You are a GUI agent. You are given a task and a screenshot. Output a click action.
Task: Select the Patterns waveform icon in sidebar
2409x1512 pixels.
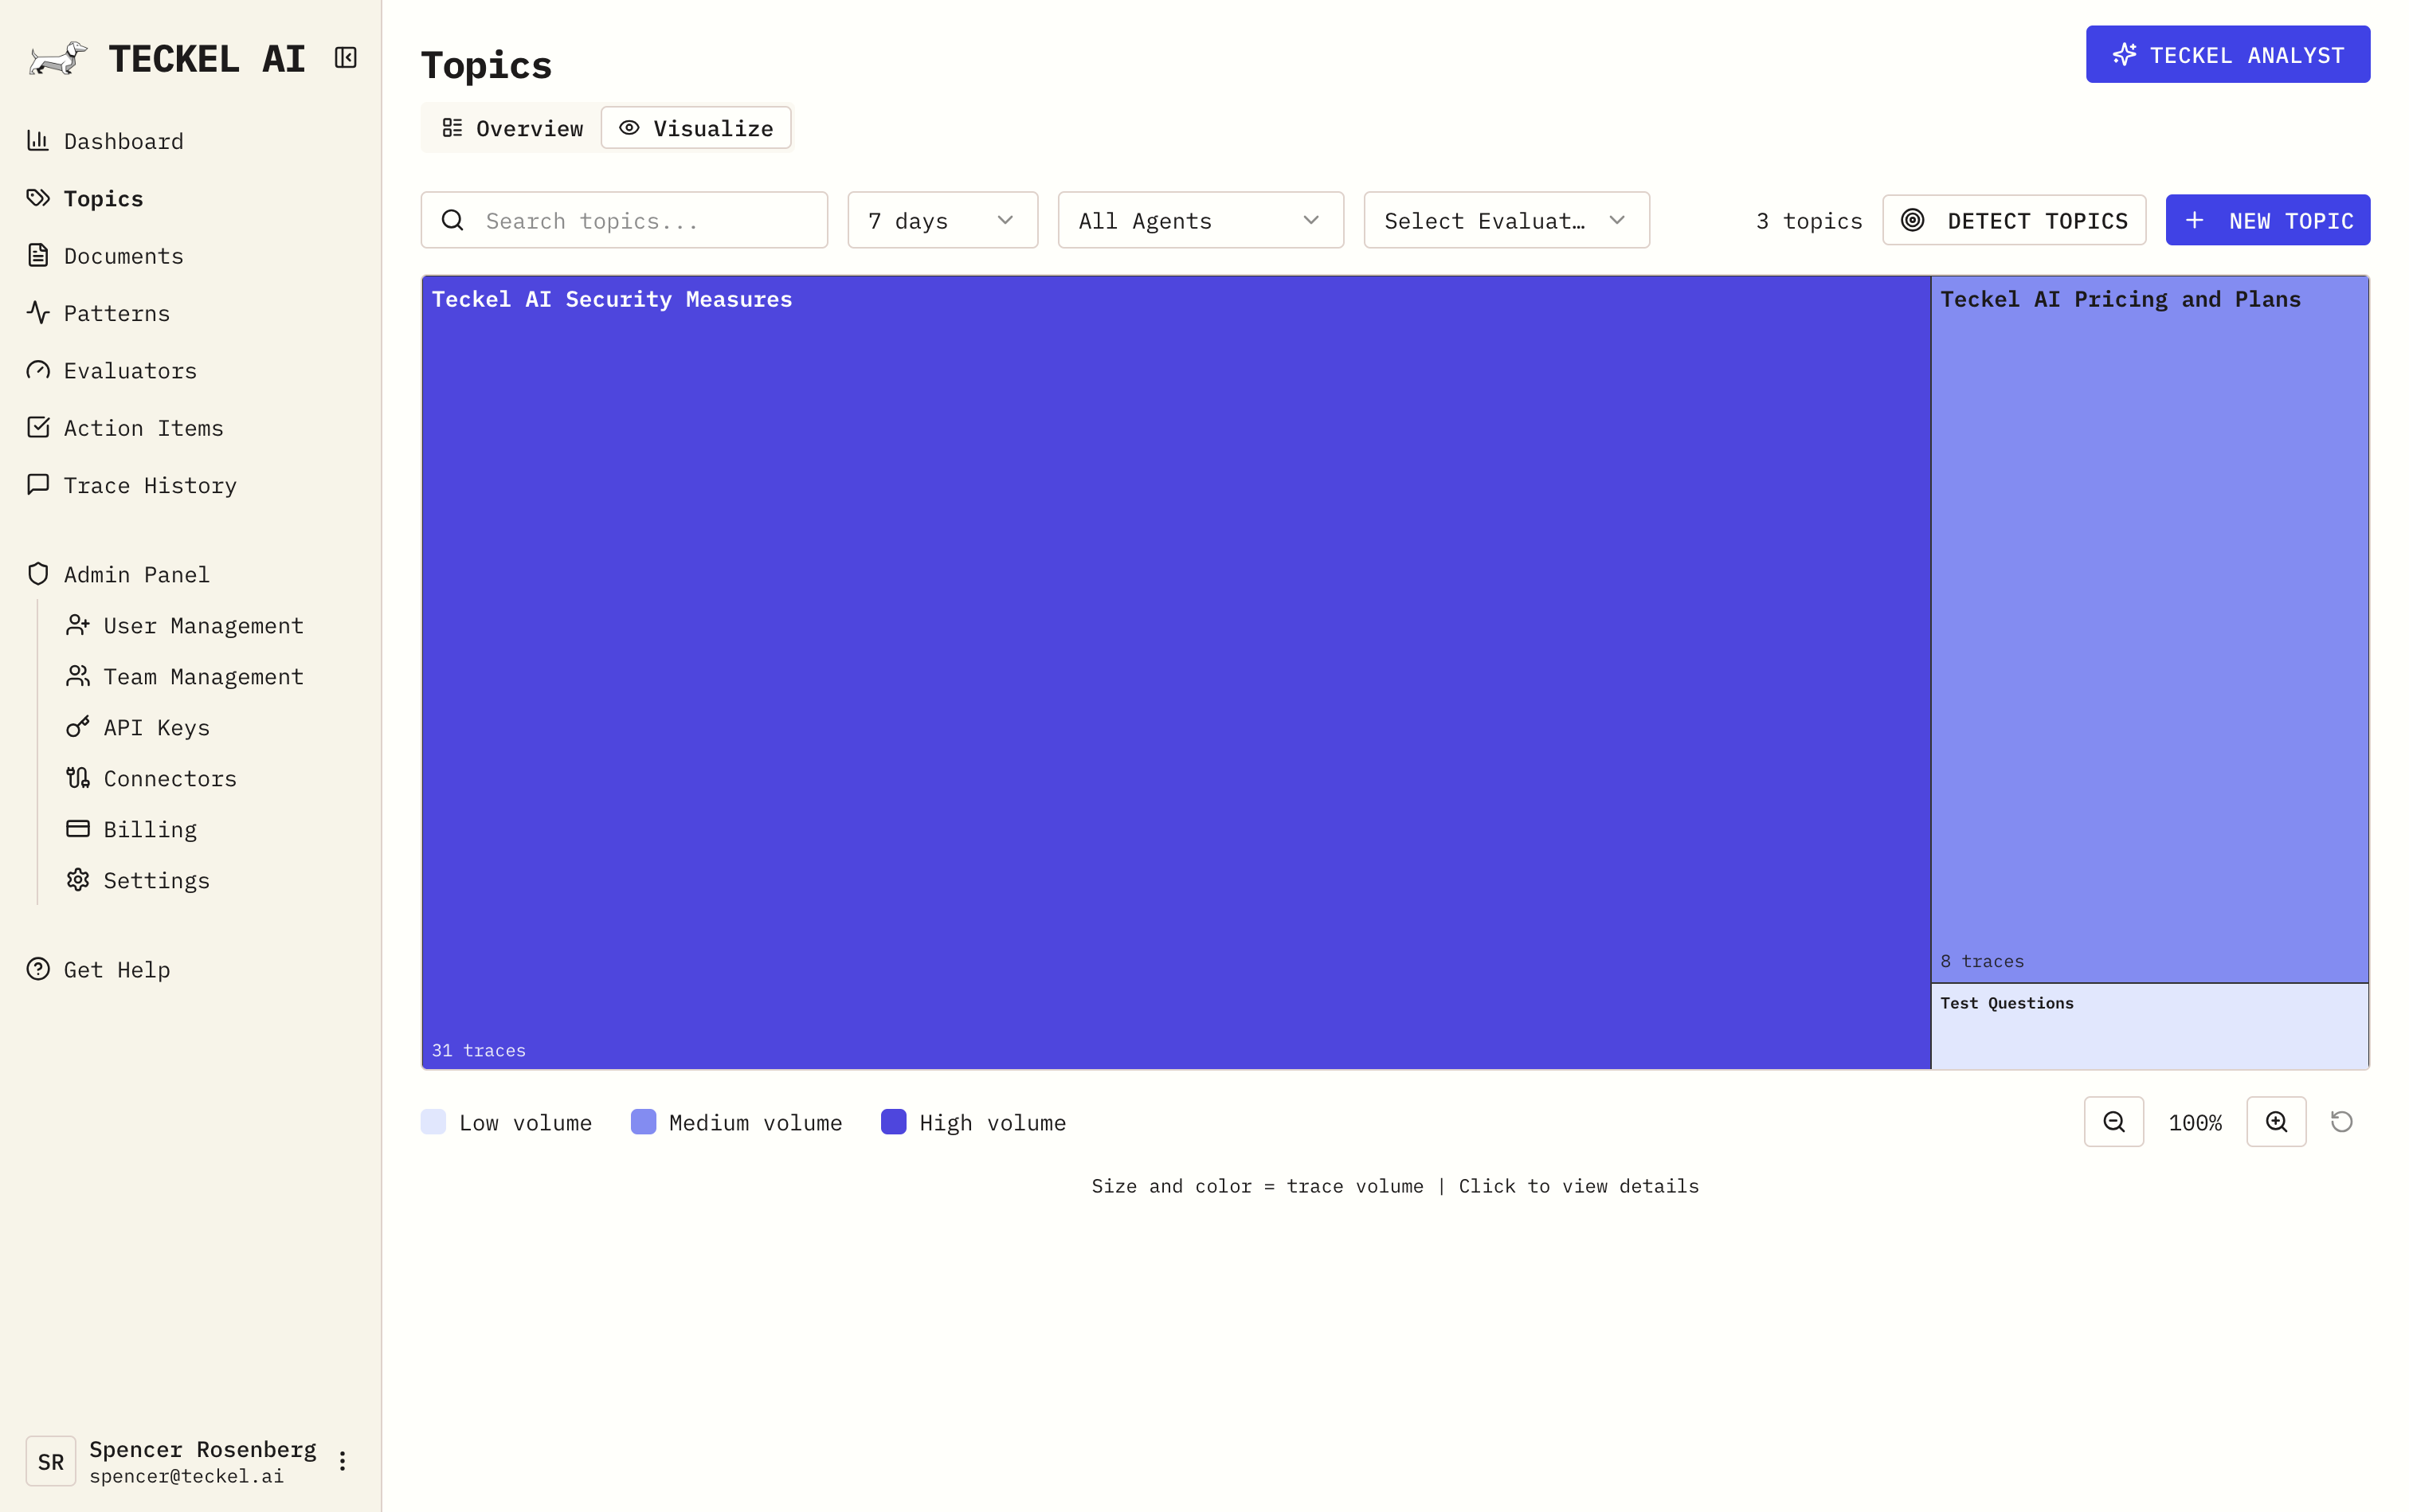[x=38, y=313]
